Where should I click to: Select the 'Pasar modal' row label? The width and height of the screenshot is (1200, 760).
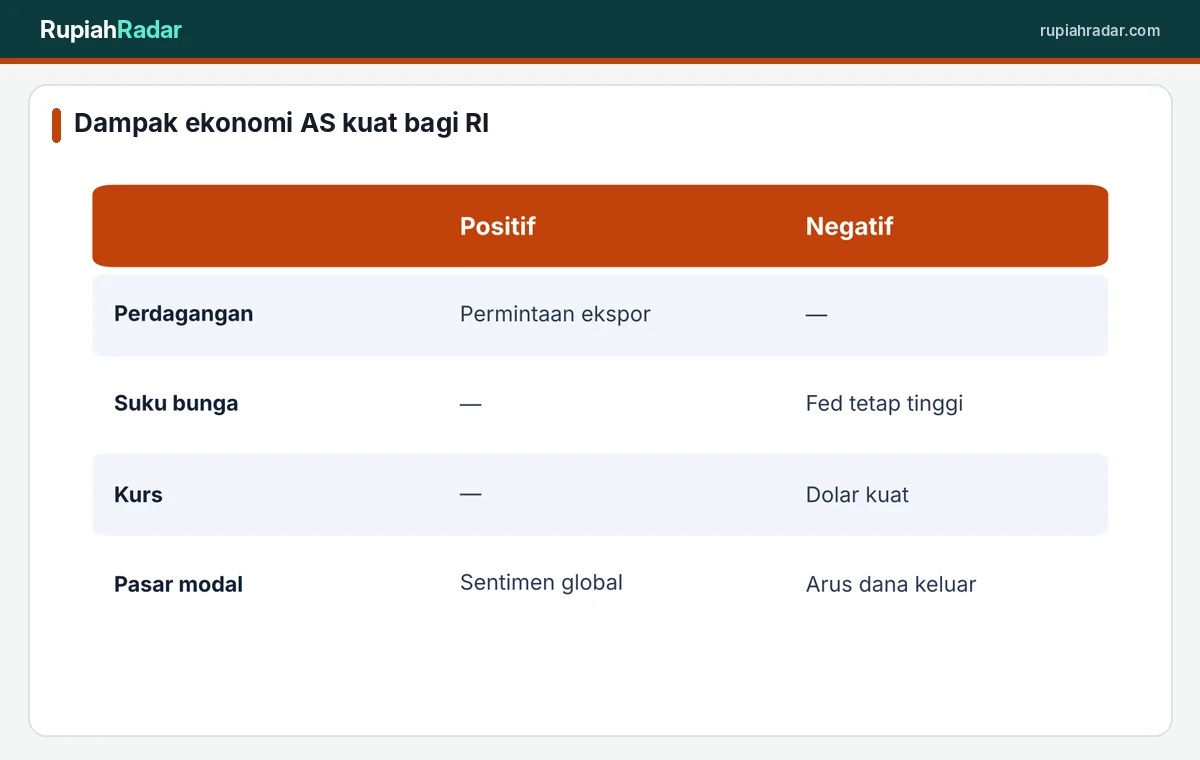[179, 585]
